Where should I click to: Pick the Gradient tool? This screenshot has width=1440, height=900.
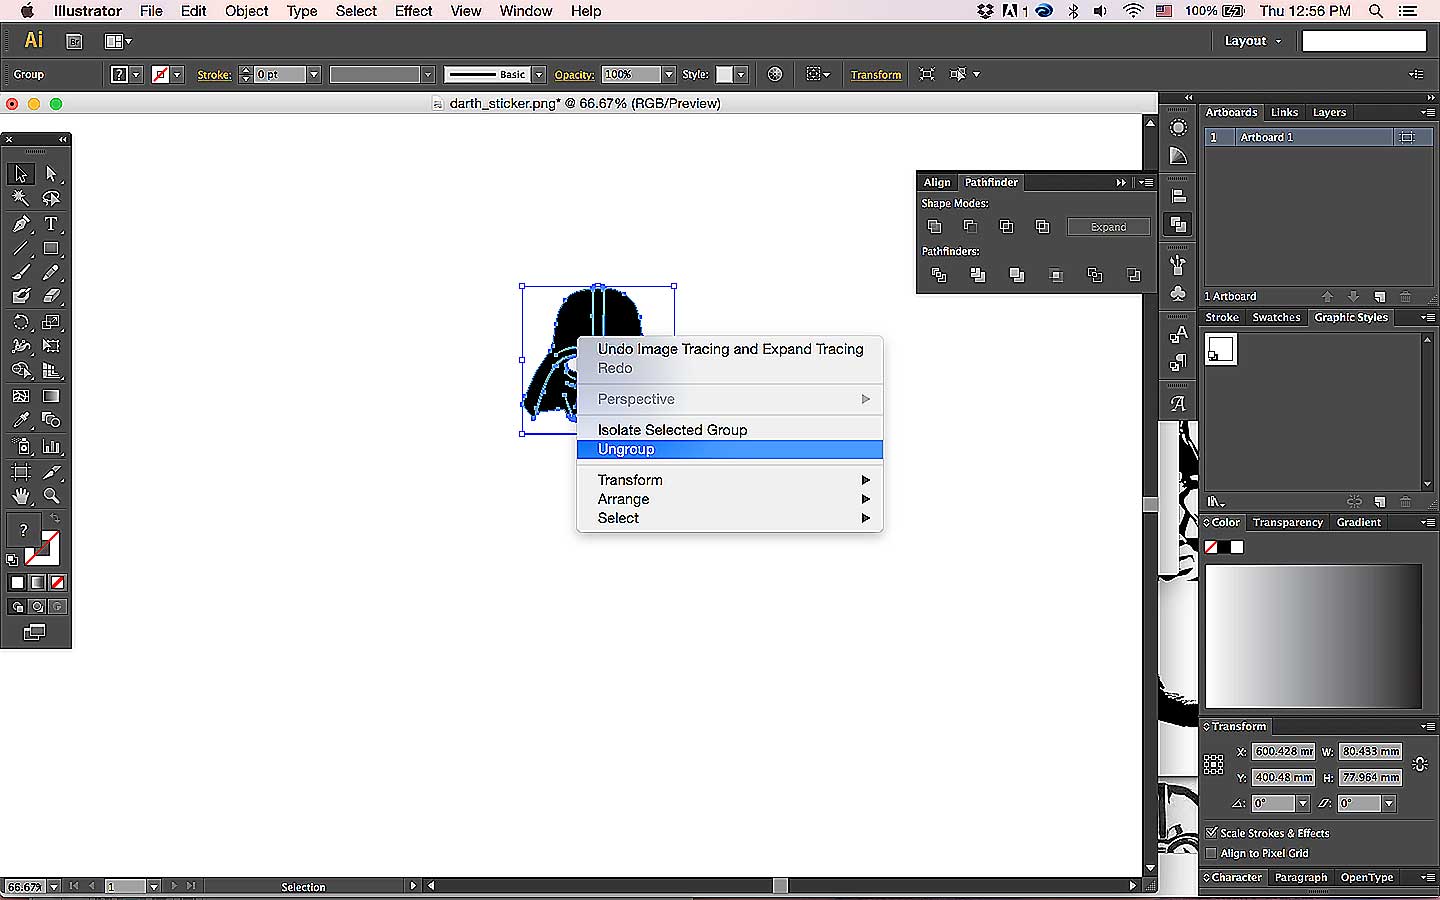(51, 396)
